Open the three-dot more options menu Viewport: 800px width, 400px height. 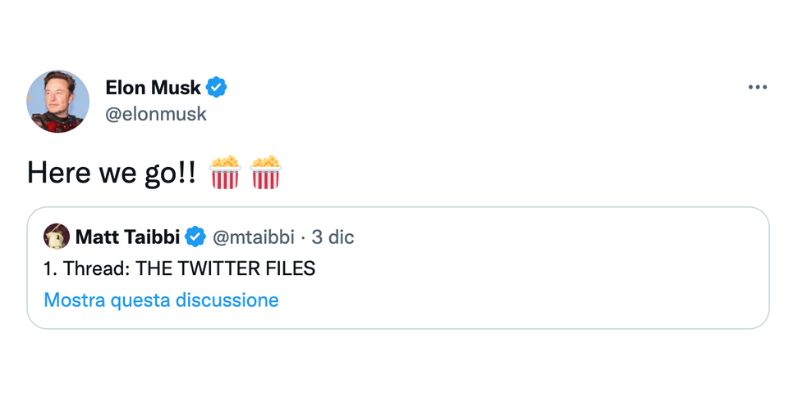pyautogui.click(x=757, y=88)
